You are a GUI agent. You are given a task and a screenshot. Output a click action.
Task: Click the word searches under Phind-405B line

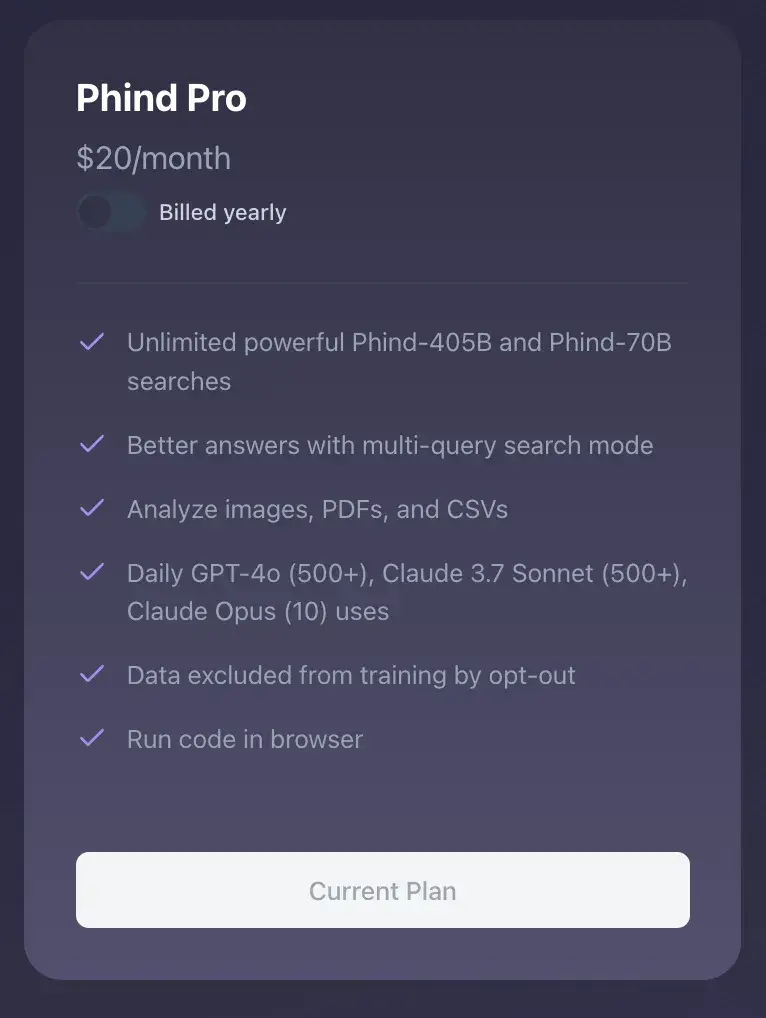pyautogui.click(x=179, y=382)
